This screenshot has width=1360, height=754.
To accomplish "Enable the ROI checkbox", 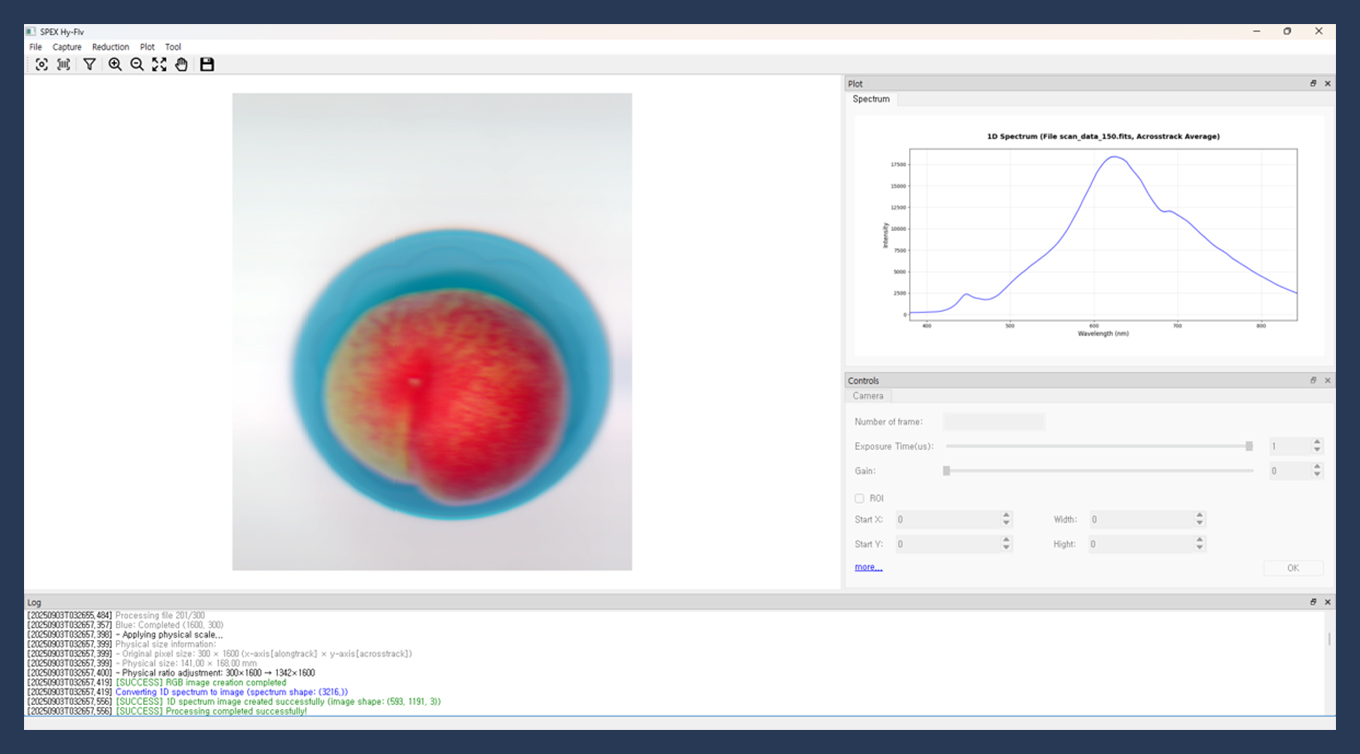I will (x=859, y=498).
